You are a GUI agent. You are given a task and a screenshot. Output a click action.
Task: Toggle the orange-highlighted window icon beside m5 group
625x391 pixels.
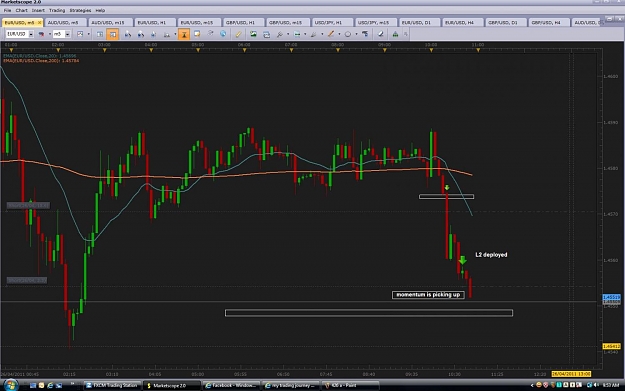click(x=113, y=34)
